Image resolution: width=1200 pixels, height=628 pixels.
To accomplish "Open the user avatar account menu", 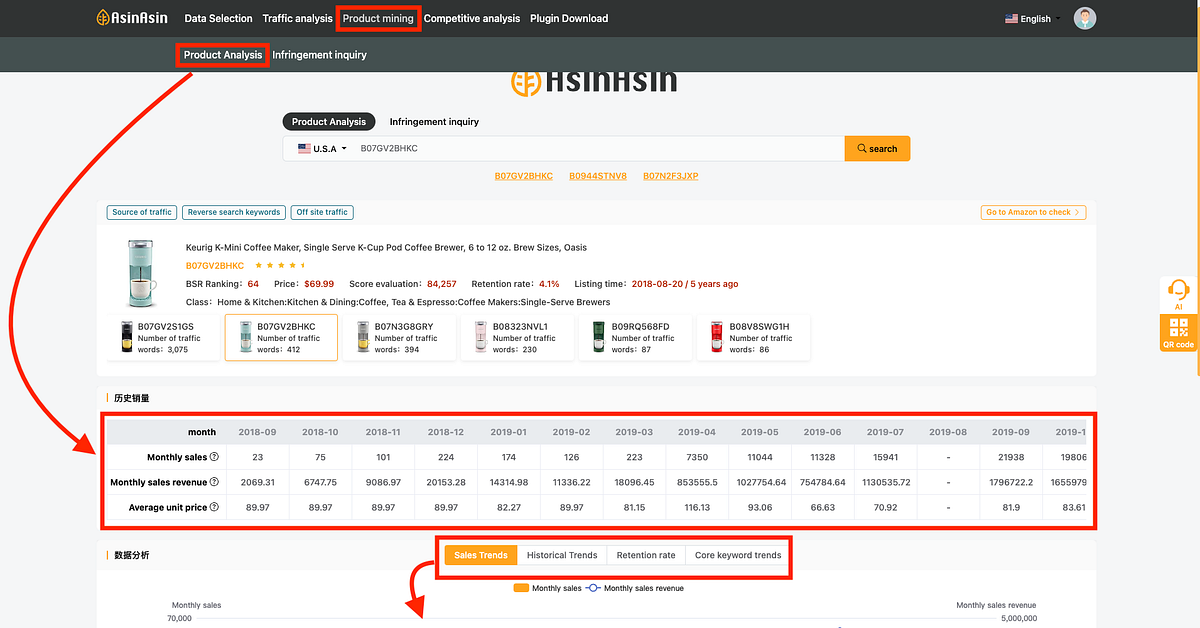I will click(x=1085, y=17).
